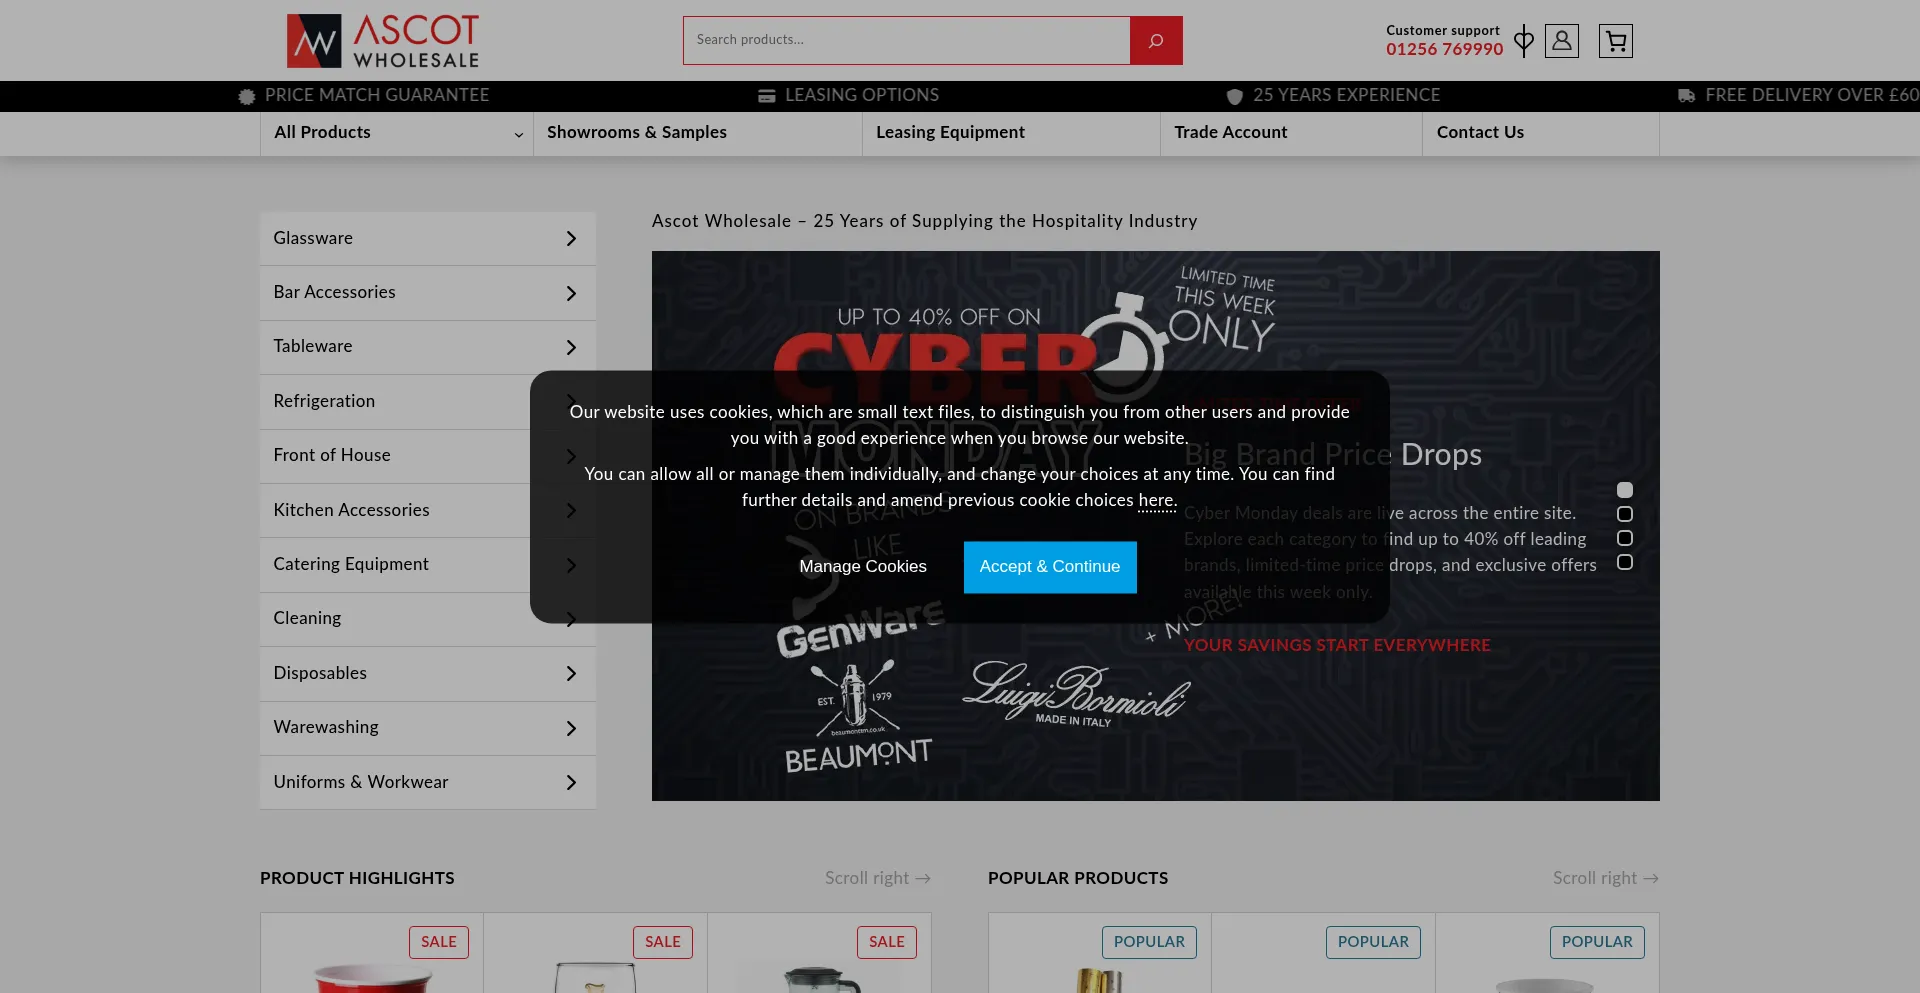This screenshot has width=1920, height=993.
Task: Open the Showrooms & Samples menu item
Action: 636,133
